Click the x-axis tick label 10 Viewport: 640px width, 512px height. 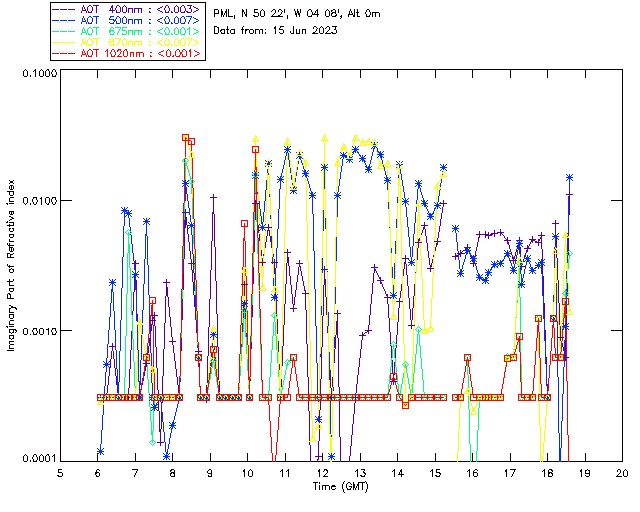coord(247,473)
